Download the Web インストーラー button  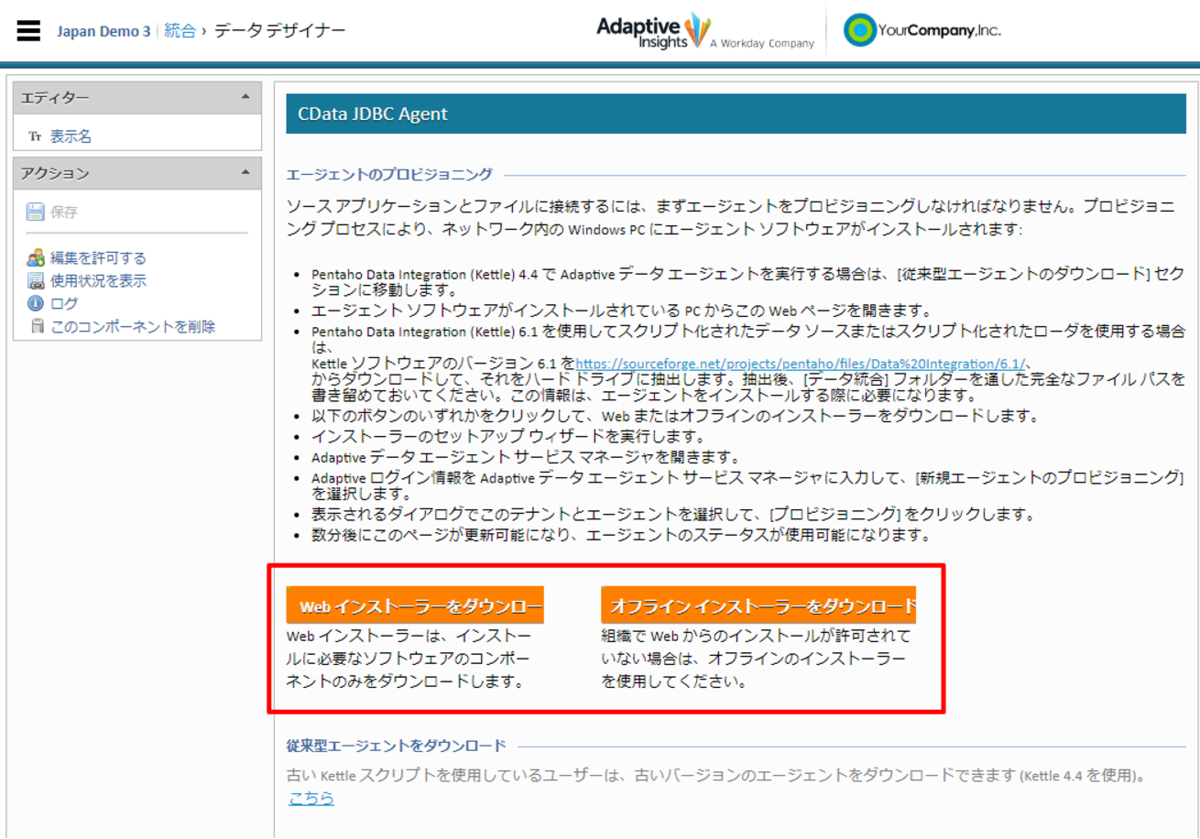click(415, 605)
